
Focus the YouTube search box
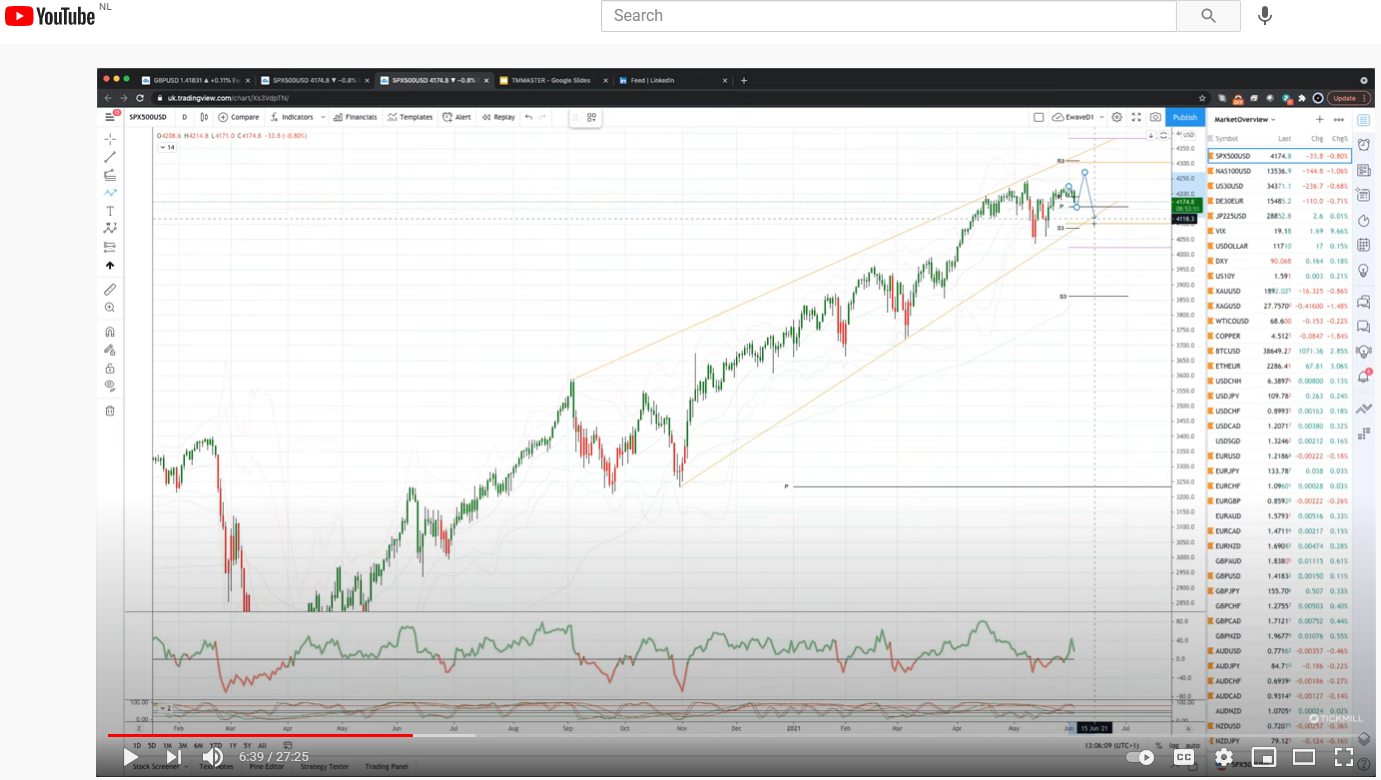pos(888,16)
